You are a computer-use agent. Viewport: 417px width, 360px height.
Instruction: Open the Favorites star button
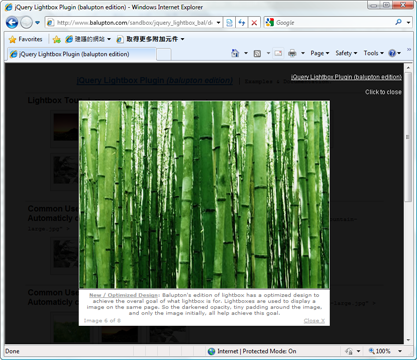point(26,39)
